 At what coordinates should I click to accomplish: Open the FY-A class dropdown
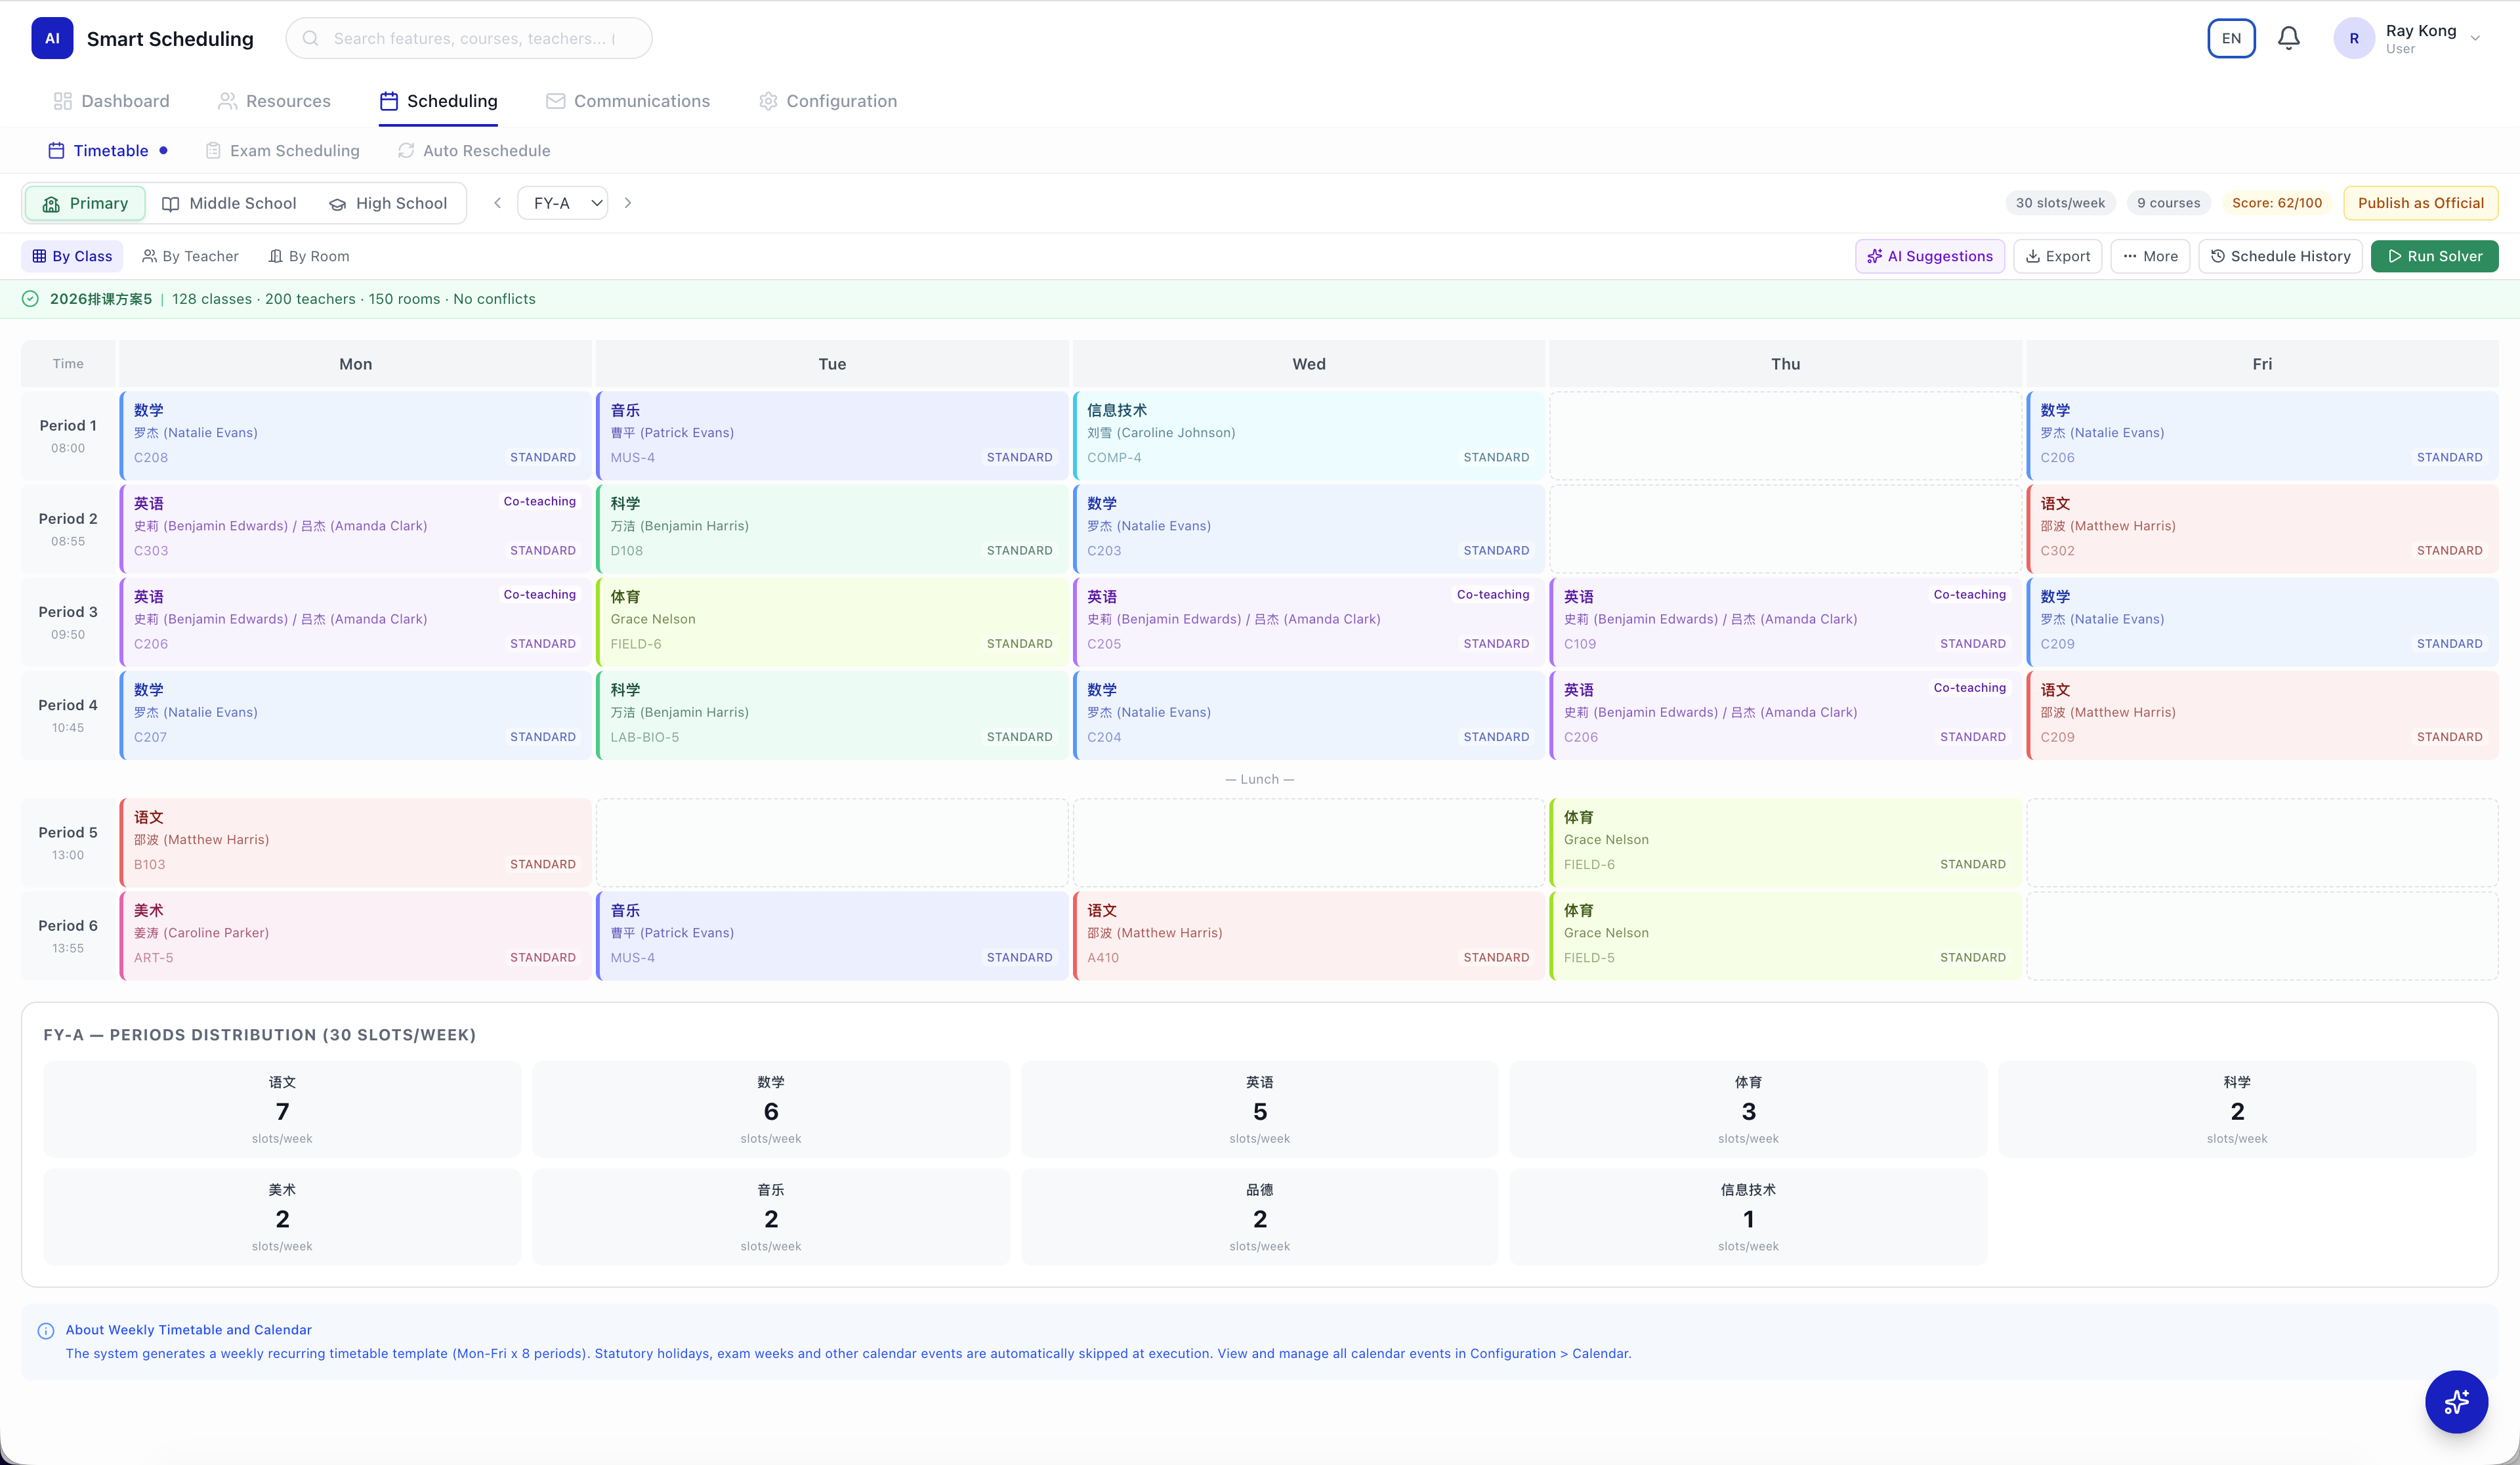coord(563,203)
